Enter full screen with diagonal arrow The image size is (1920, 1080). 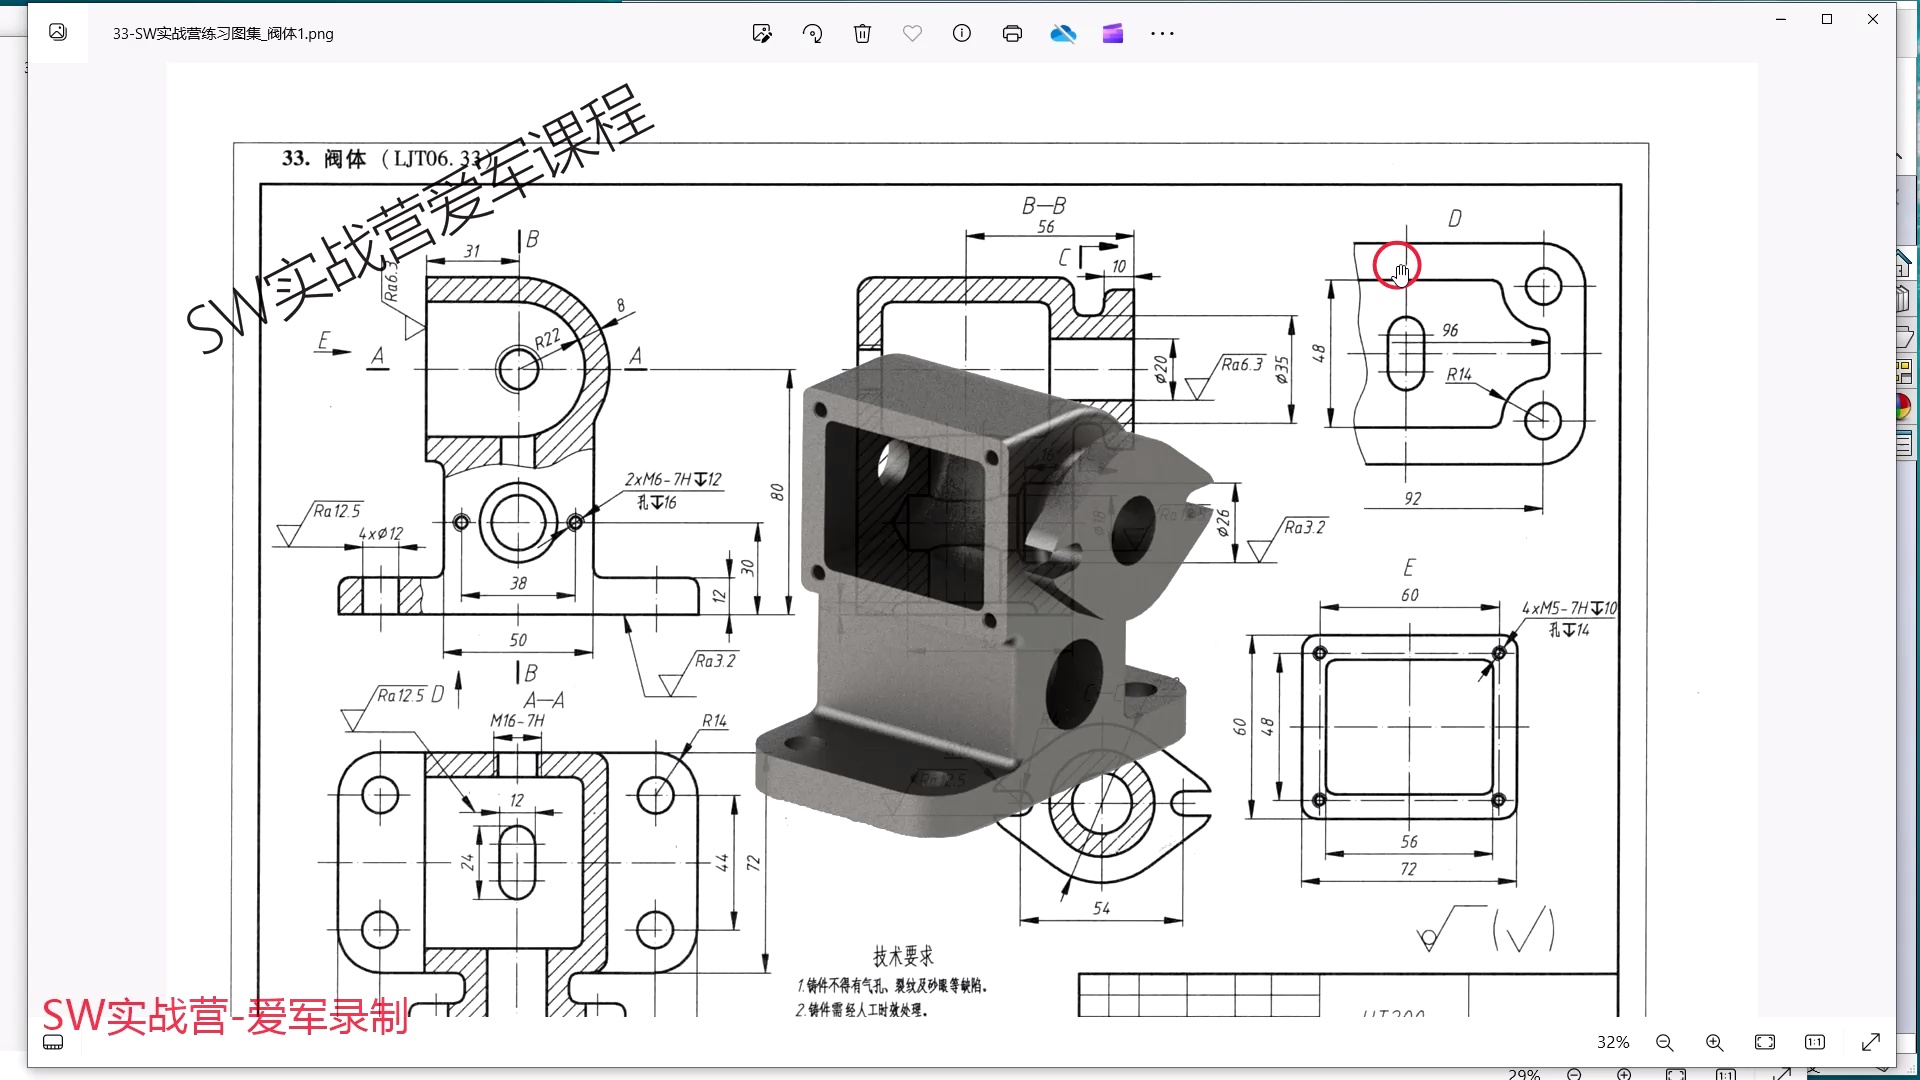pyautogui.click(x=1871, y=1042)
